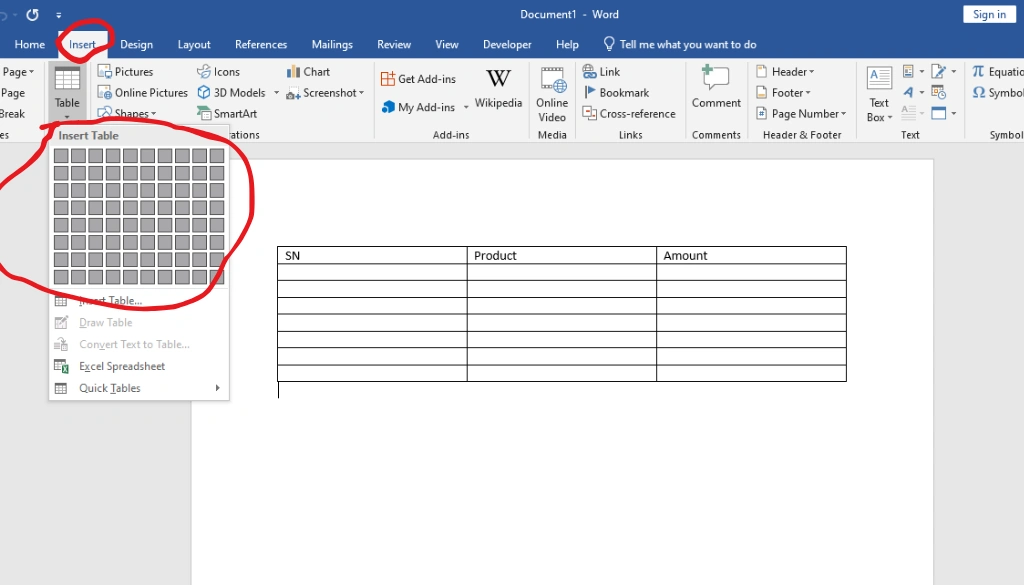Viewport: 1024px width, 585px height.
Task: Expand the Page Number dropdown
Action: pos(844,114)
